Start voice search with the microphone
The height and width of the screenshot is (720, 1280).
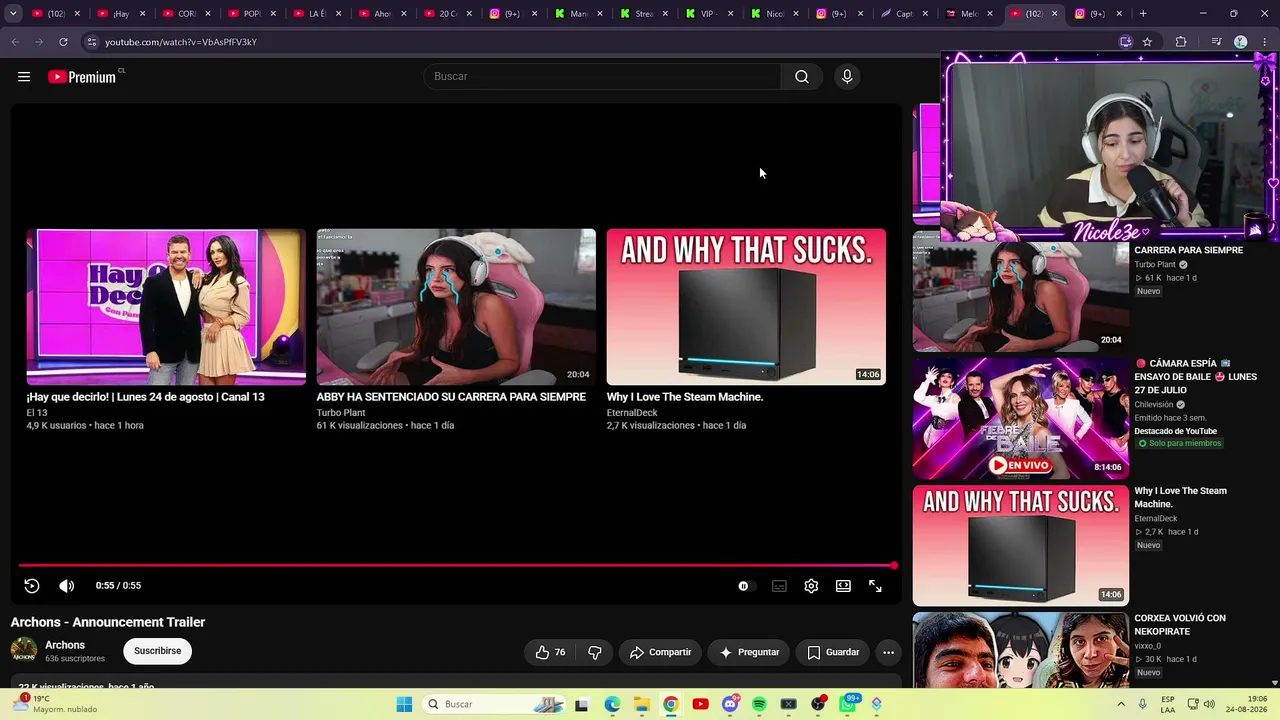(847, 77)
